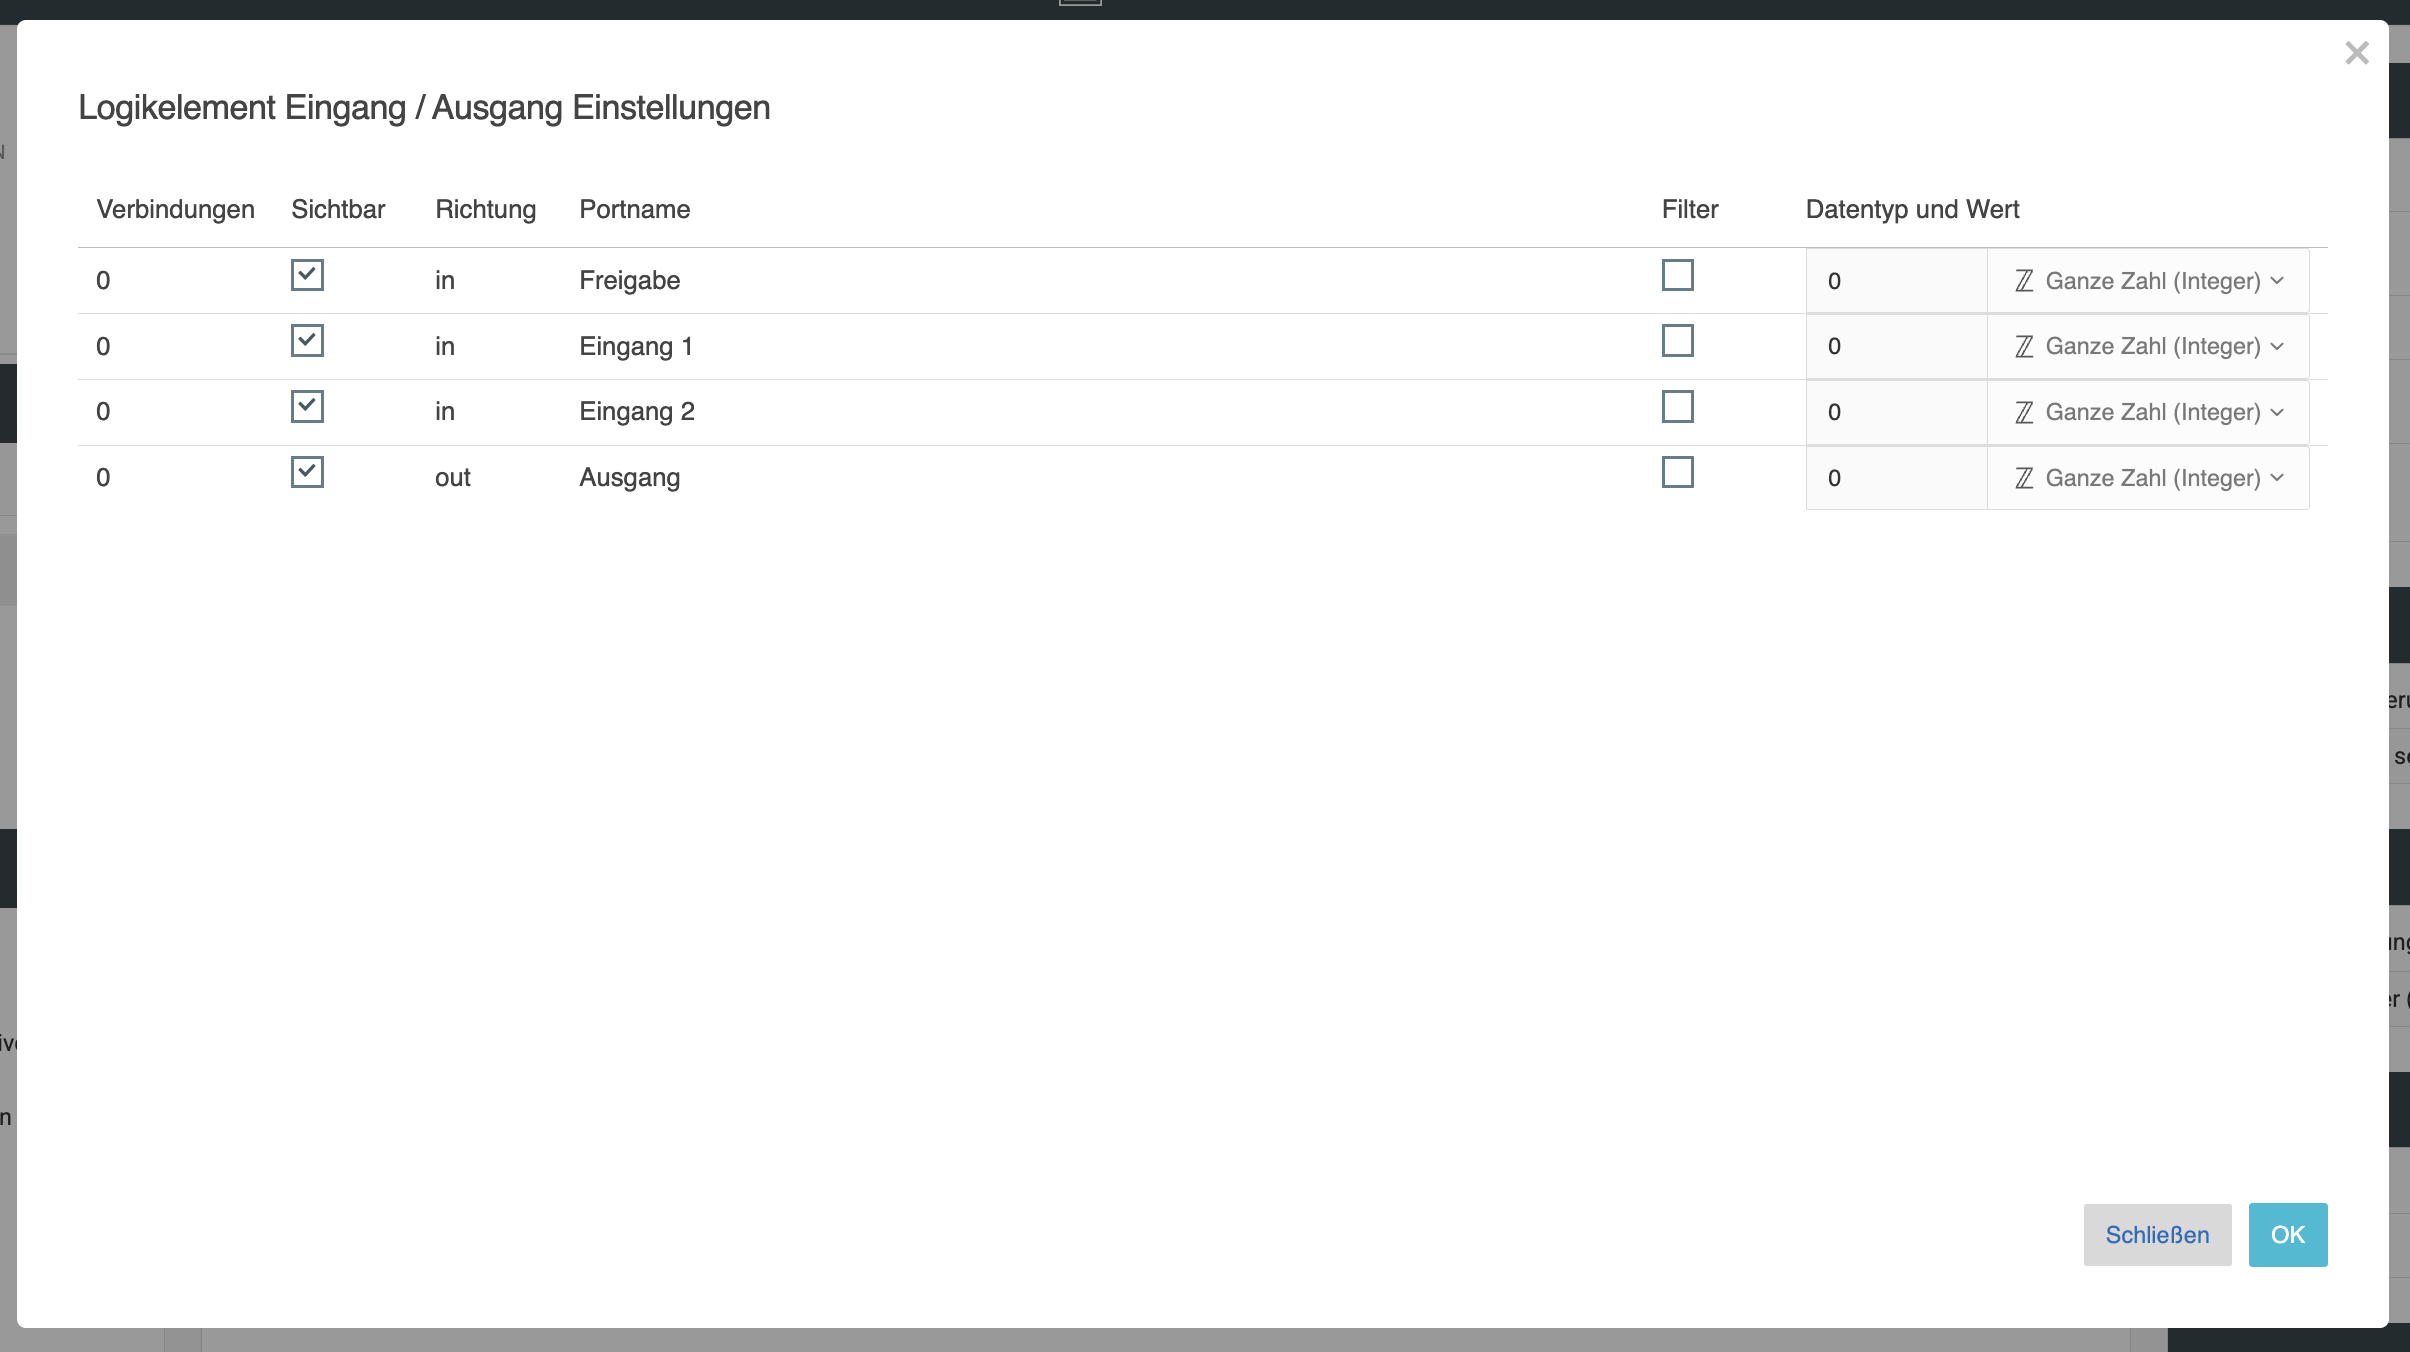Click Freigabe value input field
2410x1352 pixels.
coord(1896,281)
